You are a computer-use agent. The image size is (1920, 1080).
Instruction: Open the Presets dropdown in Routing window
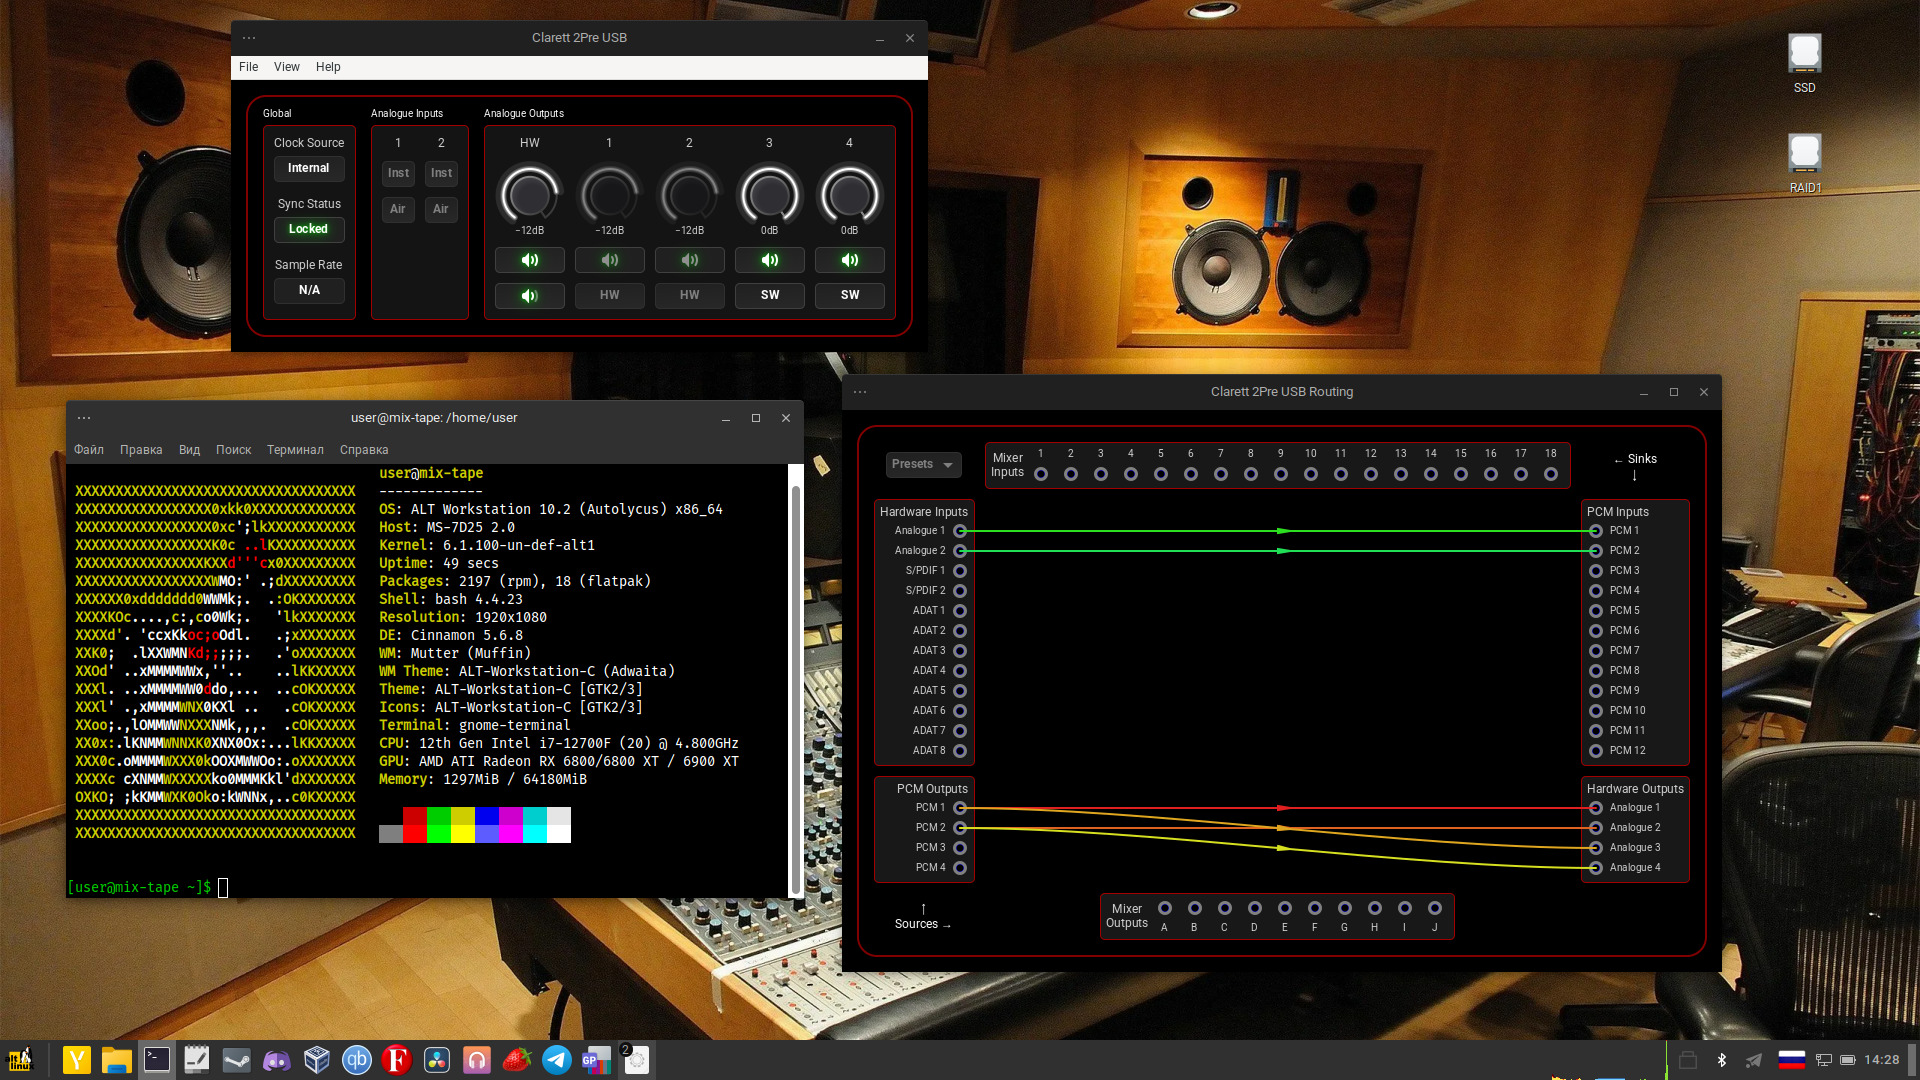(923, 464)
